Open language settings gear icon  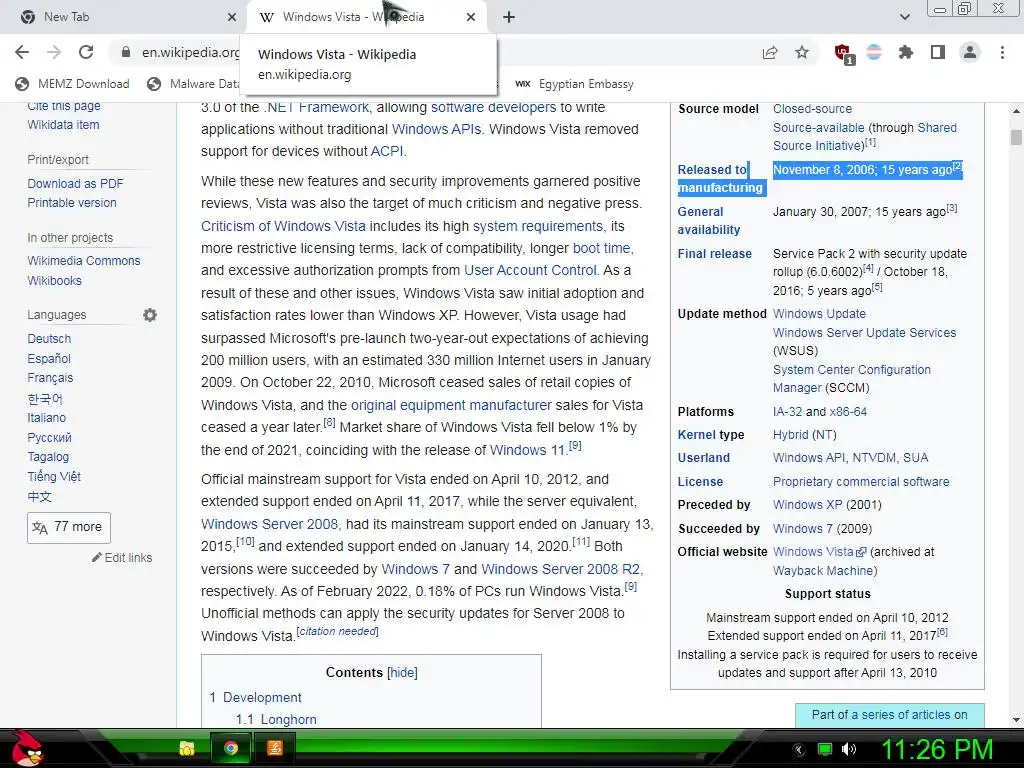click(x=150, y=315)
